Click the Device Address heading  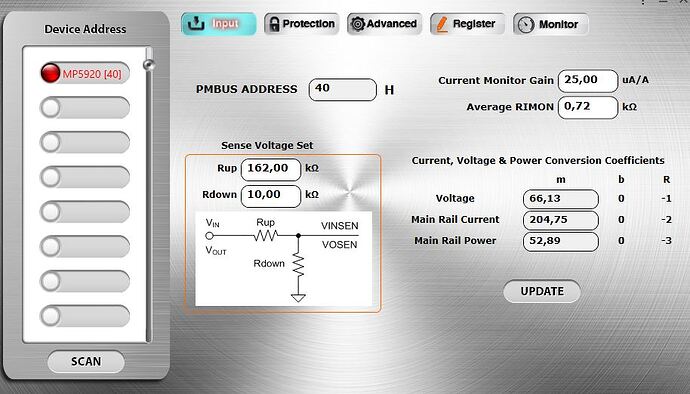tap(85, 29)
